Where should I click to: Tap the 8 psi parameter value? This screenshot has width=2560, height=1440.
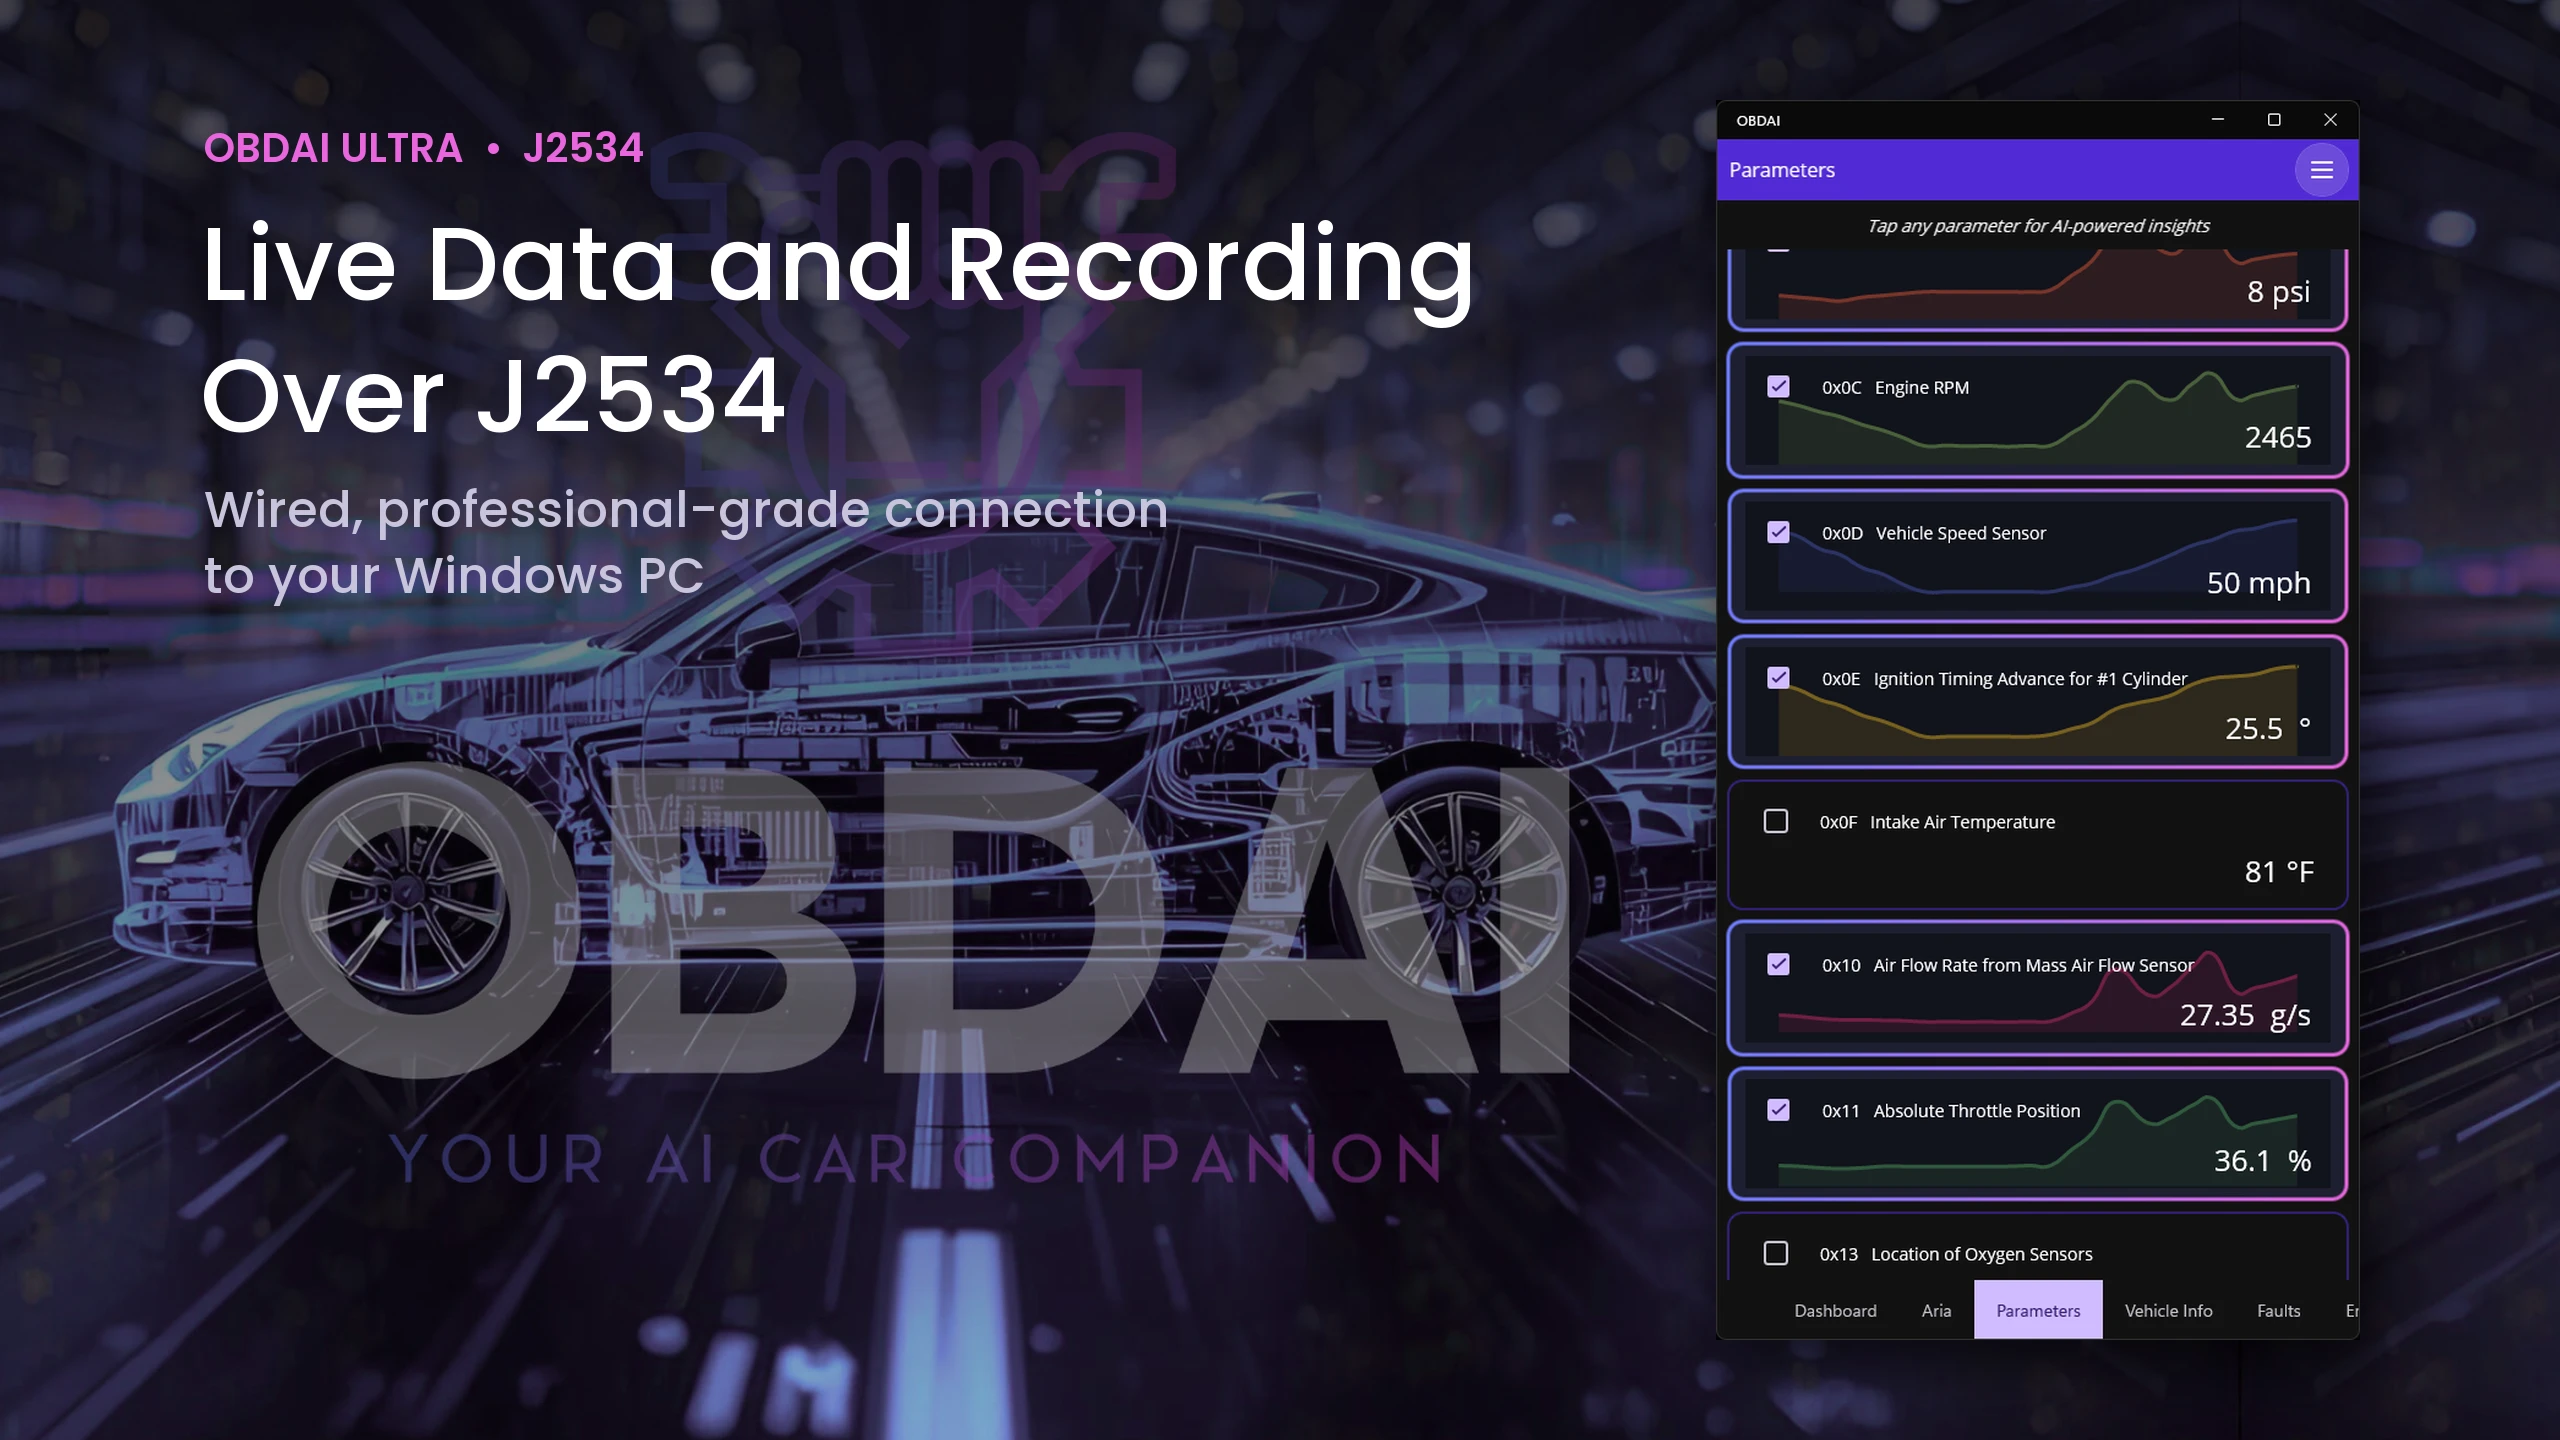click(2278, 291)
